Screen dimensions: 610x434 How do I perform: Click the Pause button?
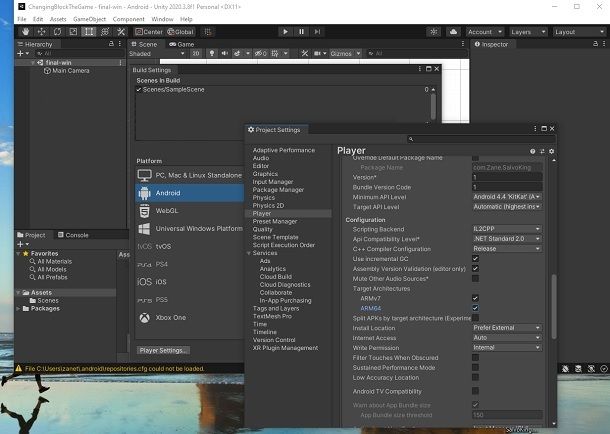[301, 32]
